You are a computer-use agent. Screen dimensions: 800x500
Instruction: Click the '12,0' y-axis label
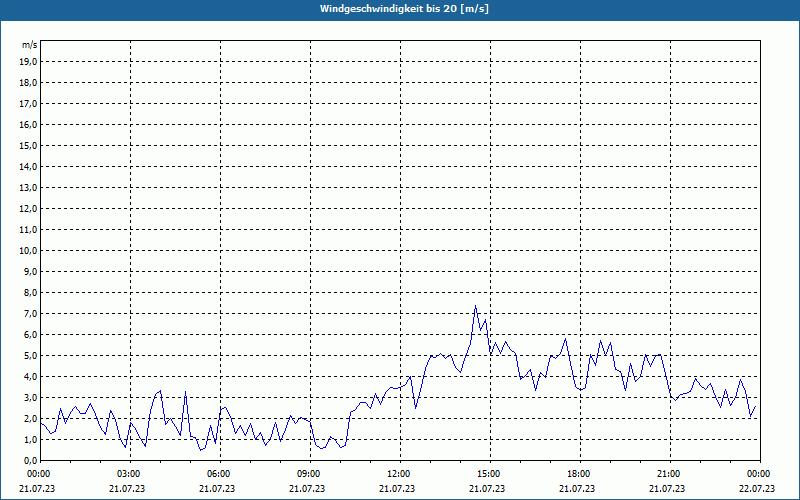click(x=29, y=209)
